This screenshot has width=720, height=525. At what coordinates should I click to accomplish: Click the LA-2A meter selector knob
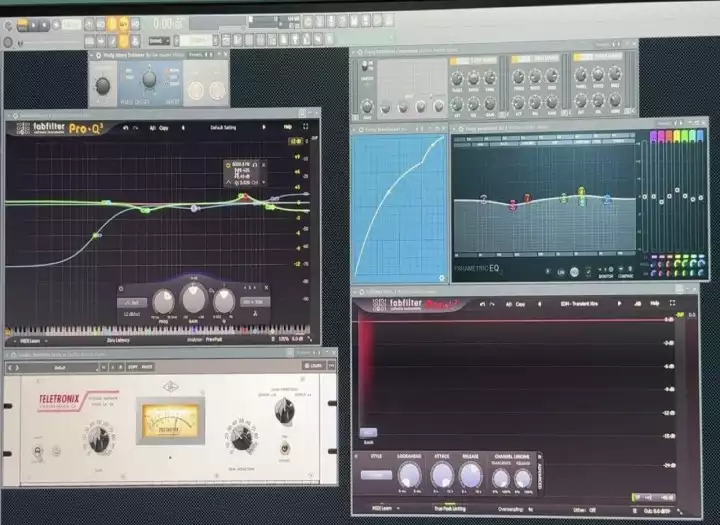pyautogui.click(x=284, y=411)
